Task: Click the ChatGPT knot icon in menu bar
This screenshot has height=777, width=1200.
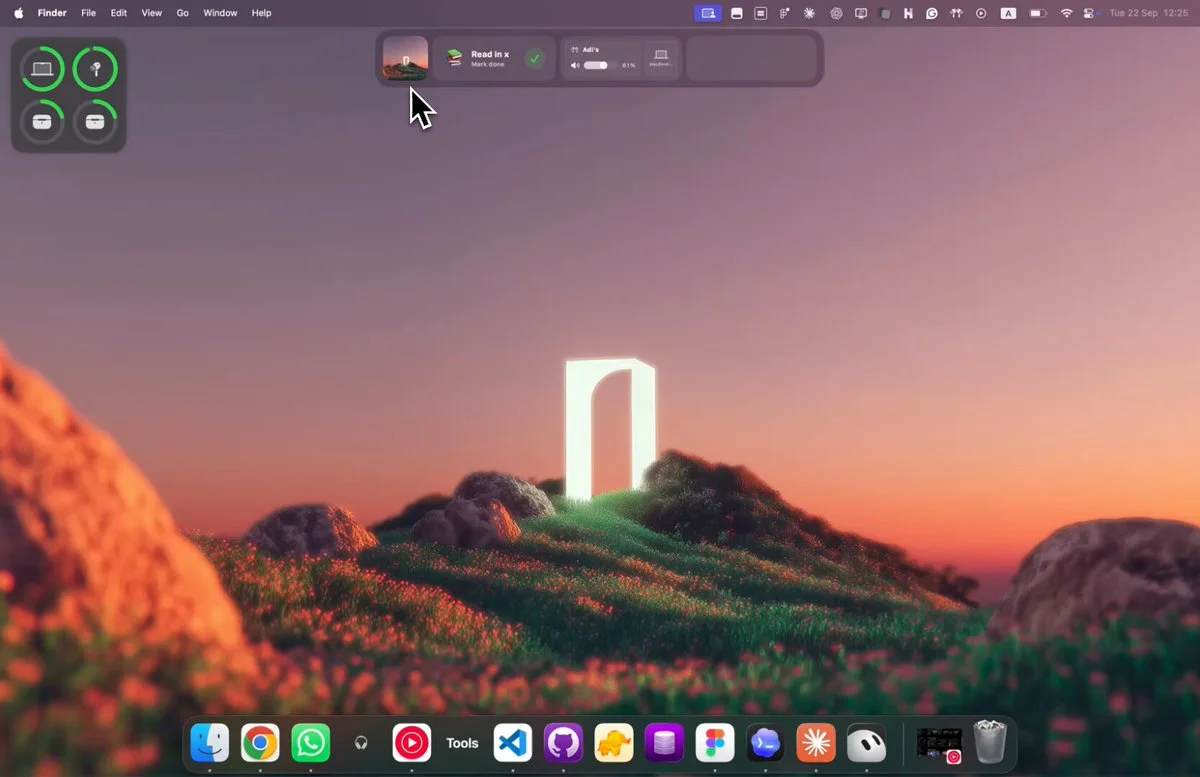Action: [835, 13]
